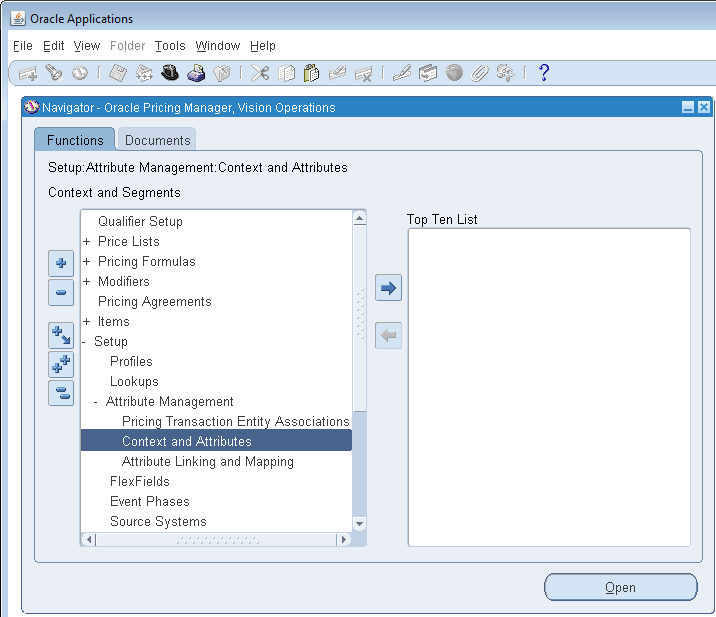Click the Java icon in Oracle Applications title bar
The width and height of the screenshot is (716, 617).
click(x=18, y=19)
